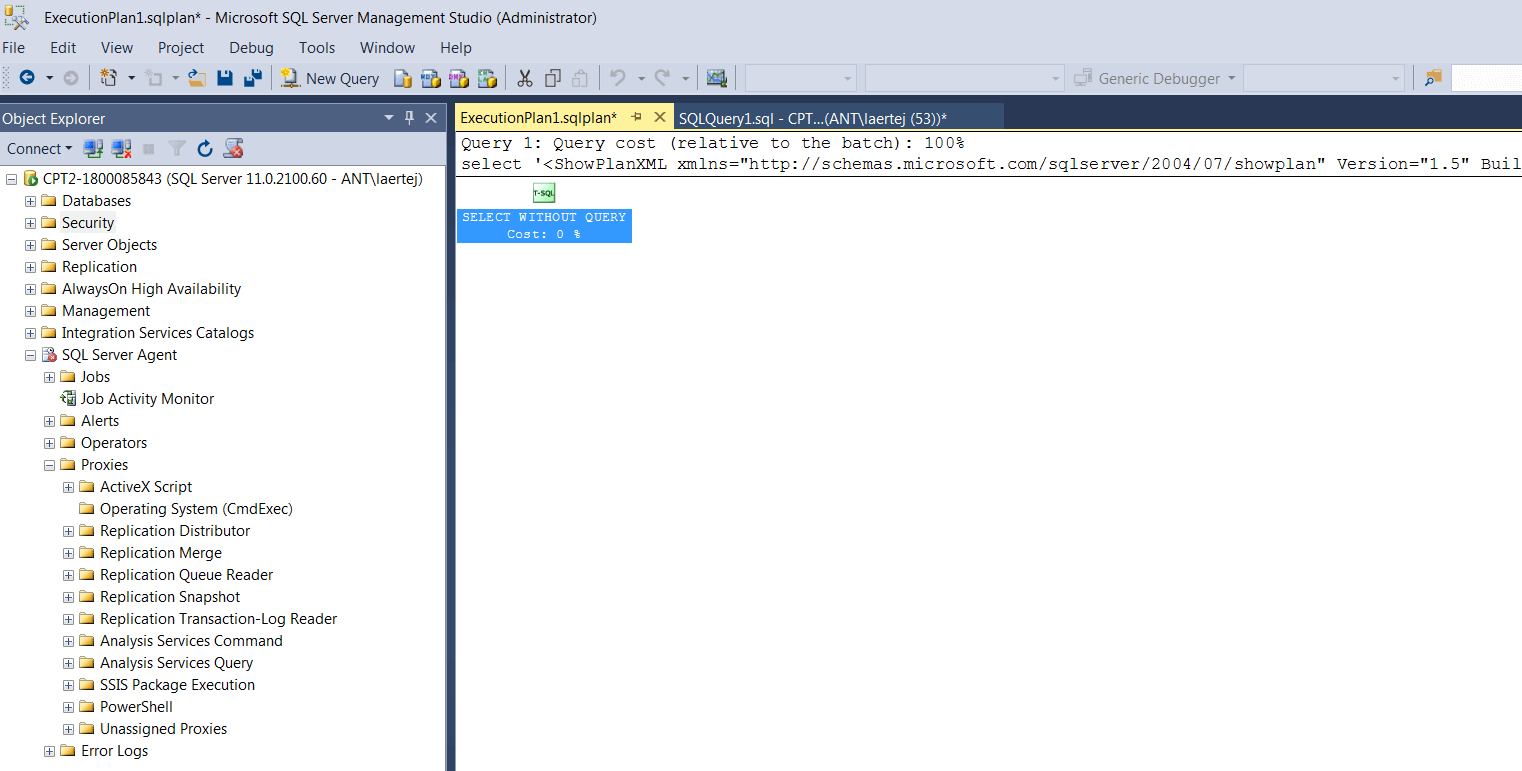Select Operating System (CmdExec) folder
1522x771 pixels.
pyautogui.click(x=196, y=509)
